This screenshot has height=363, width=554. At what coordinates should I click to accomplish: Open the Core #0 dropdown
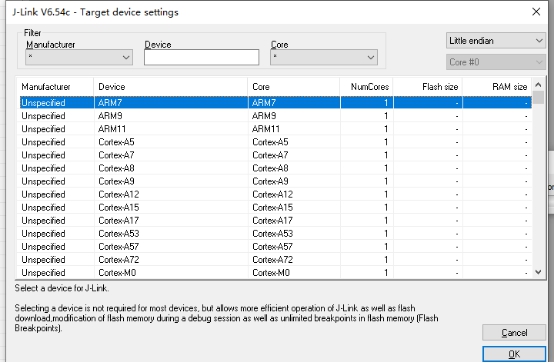(x=496, y=62)
